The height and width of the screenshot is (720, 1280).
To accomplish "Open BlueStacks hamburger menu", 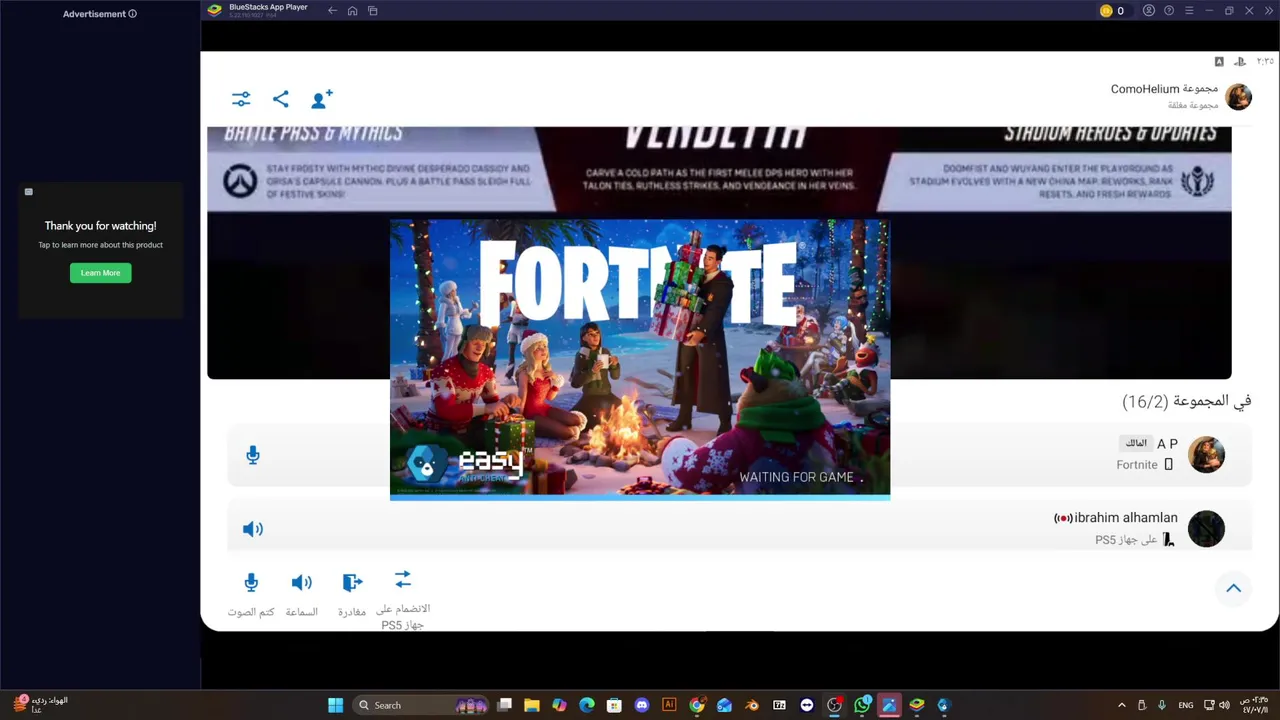I will pos(1189,11).
